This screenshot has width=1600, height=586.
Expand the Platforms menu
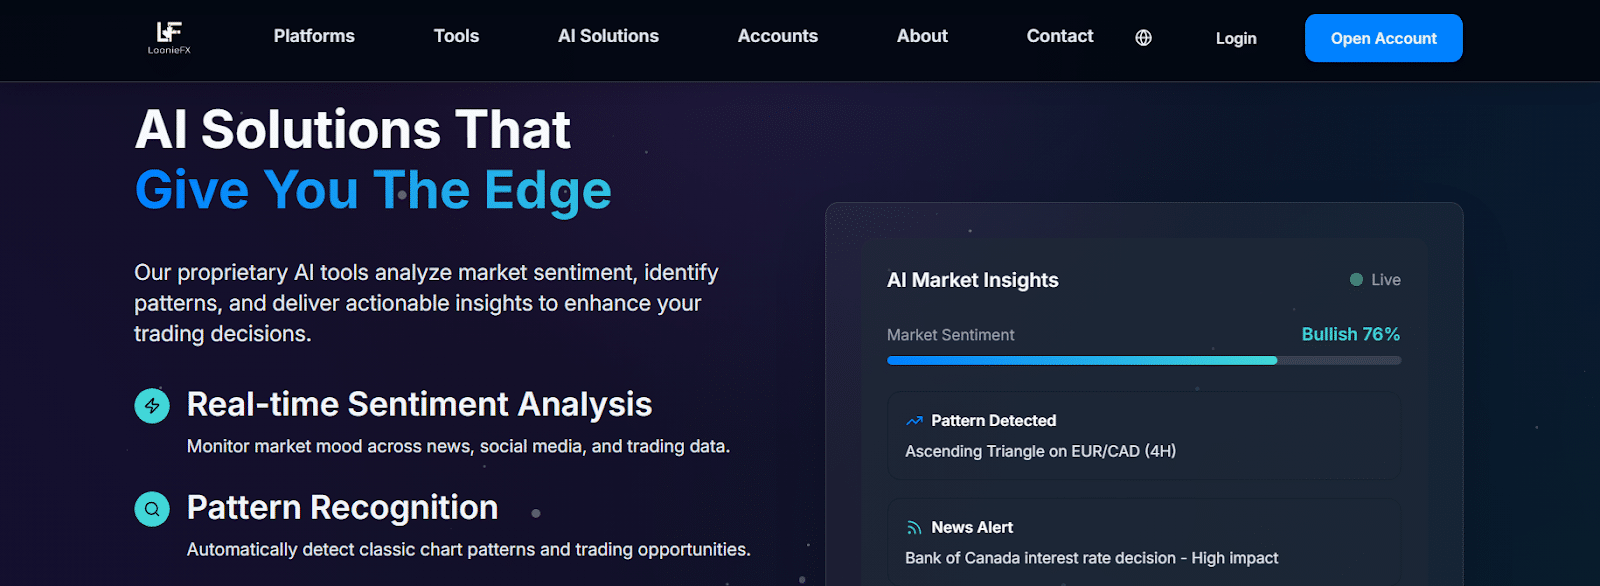coord(314,36)
